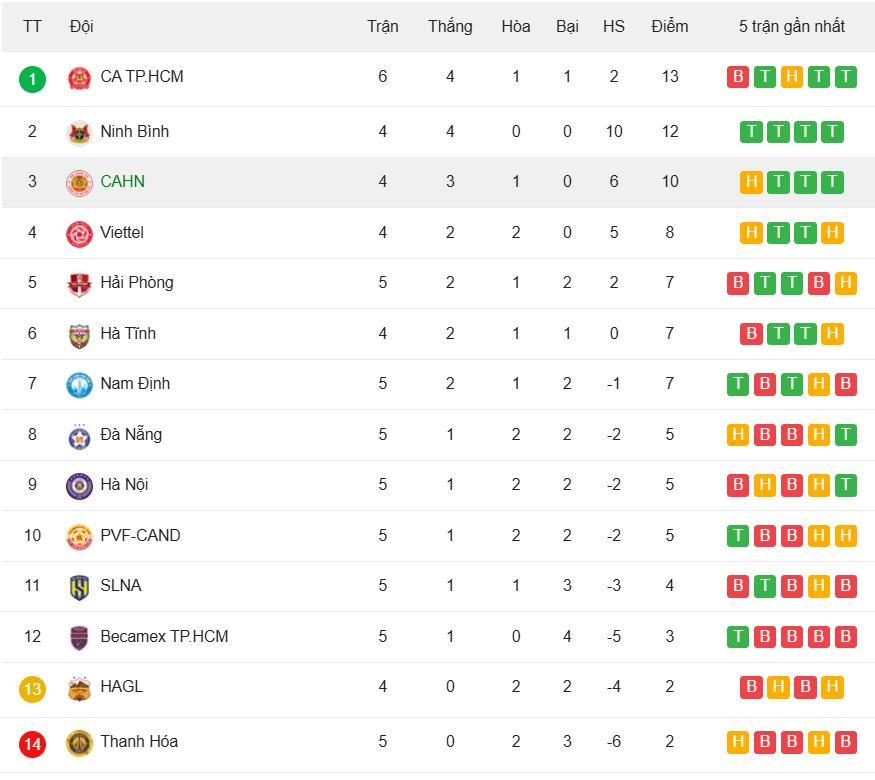Click the green rank 1 badge
This screenshot has width=875, height=780.
pos(32,78)
